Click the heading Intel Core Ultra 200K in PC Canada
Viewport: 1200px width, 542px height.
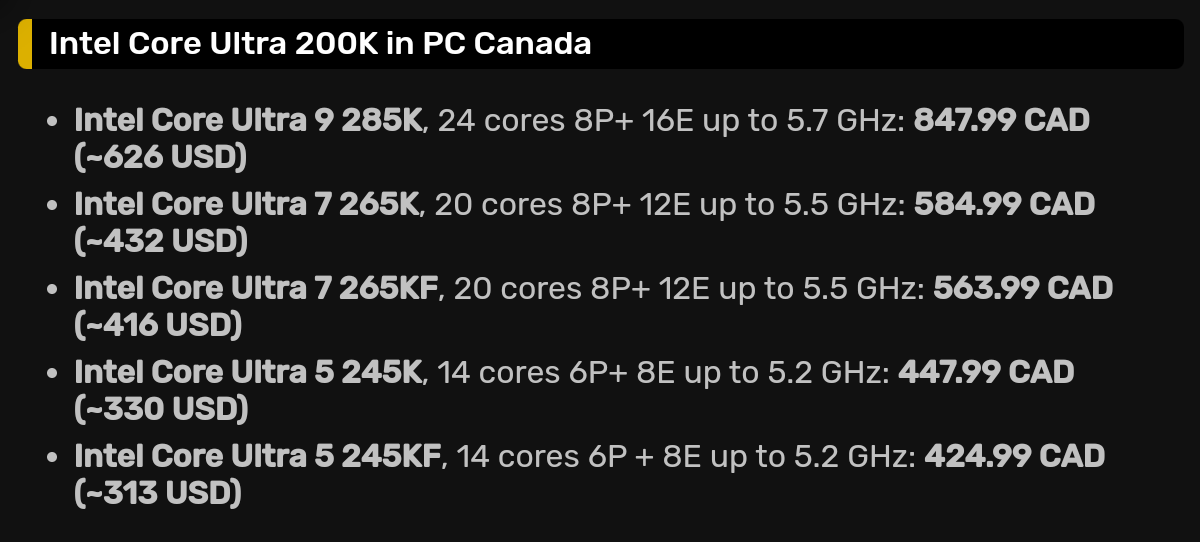(320, 44)
